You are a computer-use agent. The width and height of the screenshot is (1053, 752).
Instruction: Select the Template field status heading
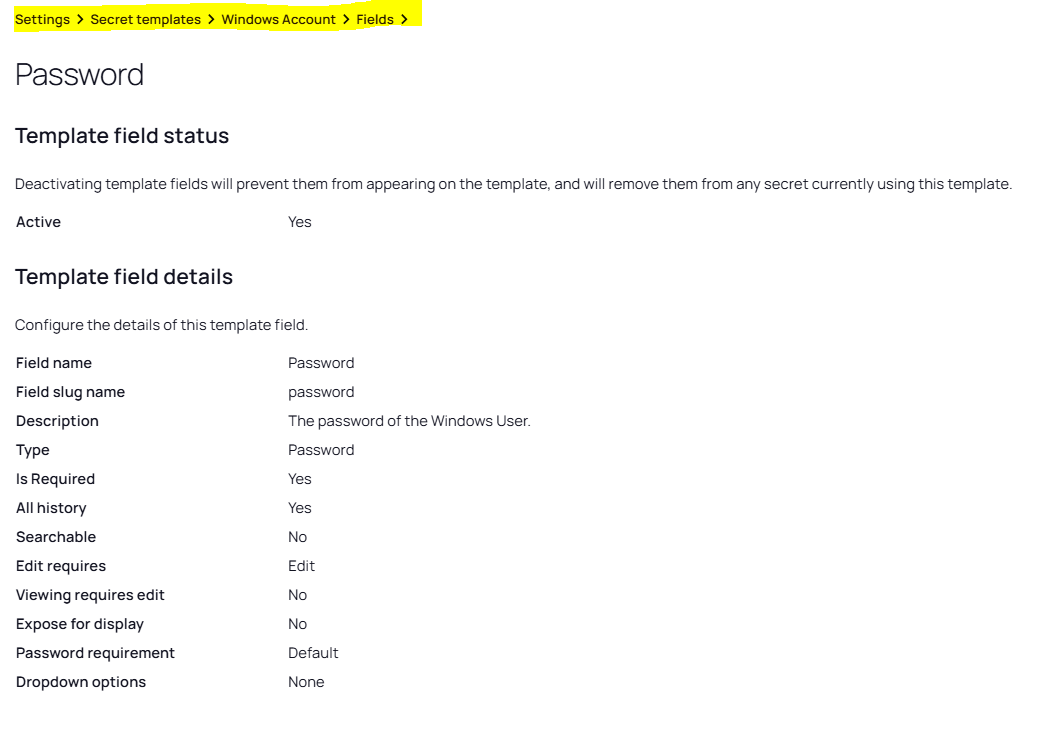point(122,136)
